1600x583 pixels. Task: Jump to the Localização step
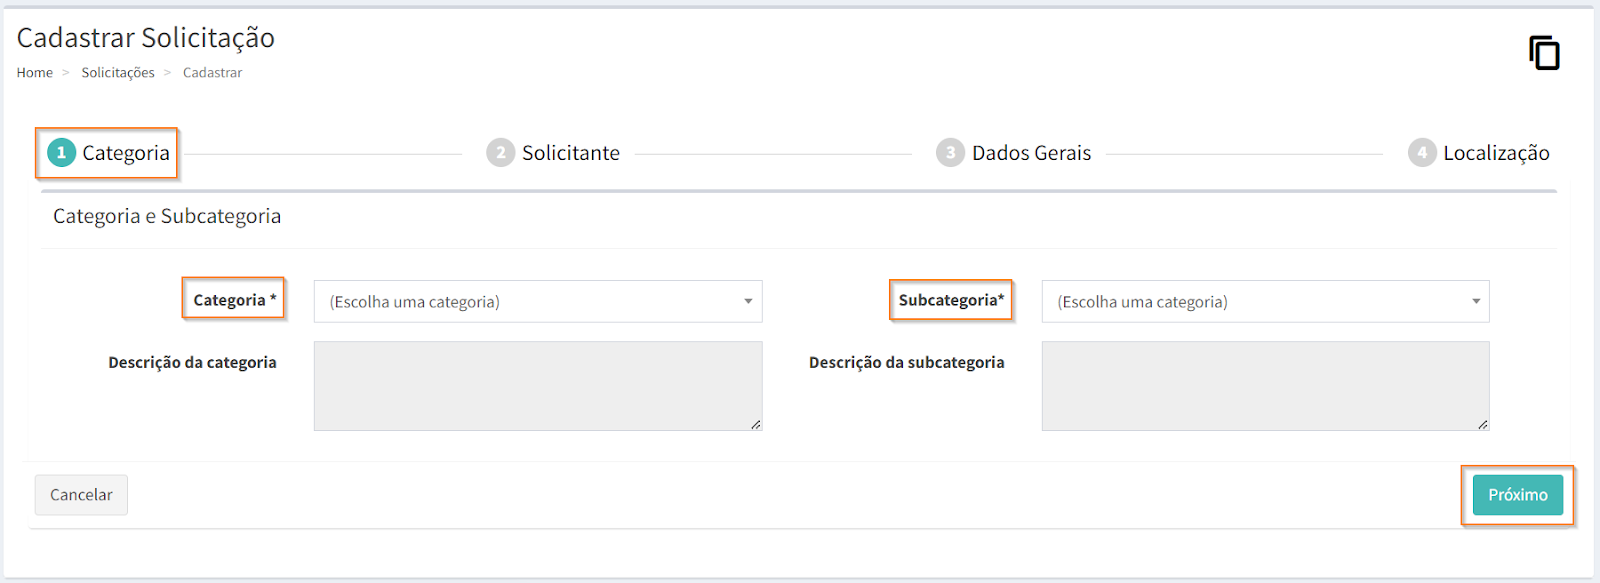pyautogui.click(x=1496, y=153)
